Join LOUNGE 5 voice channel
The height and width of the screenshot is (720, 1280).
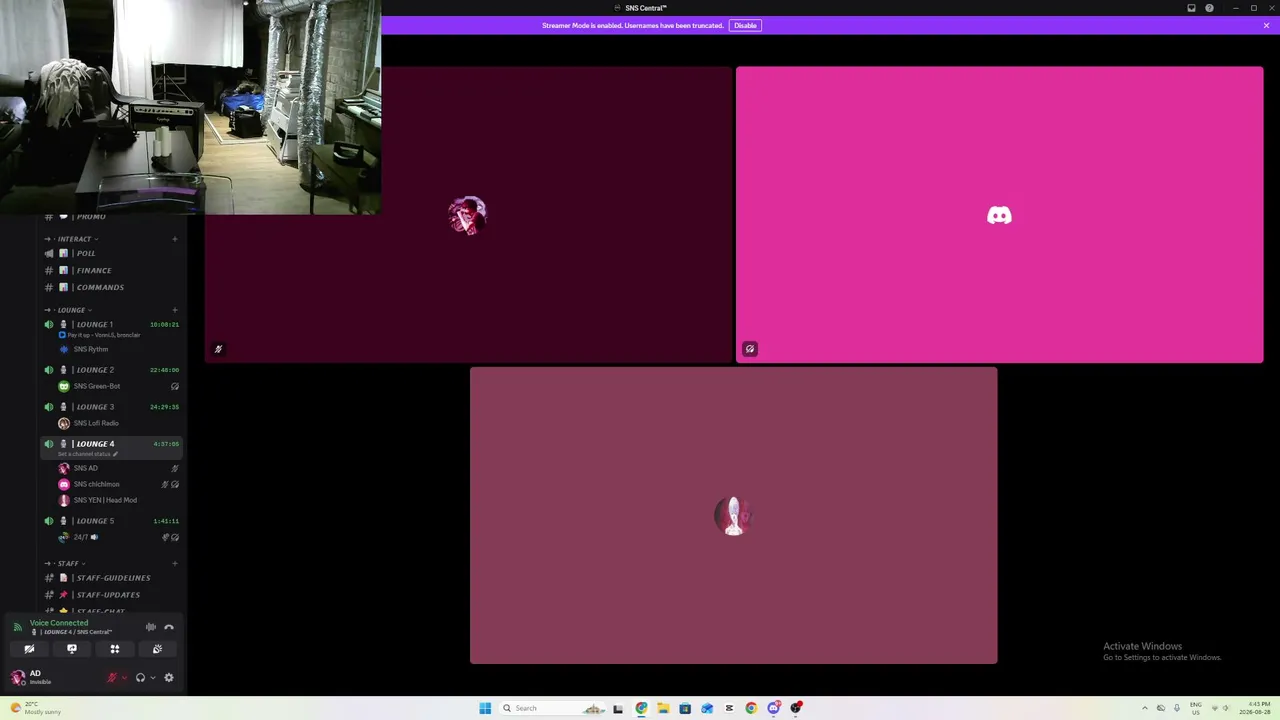pos(112,521)
